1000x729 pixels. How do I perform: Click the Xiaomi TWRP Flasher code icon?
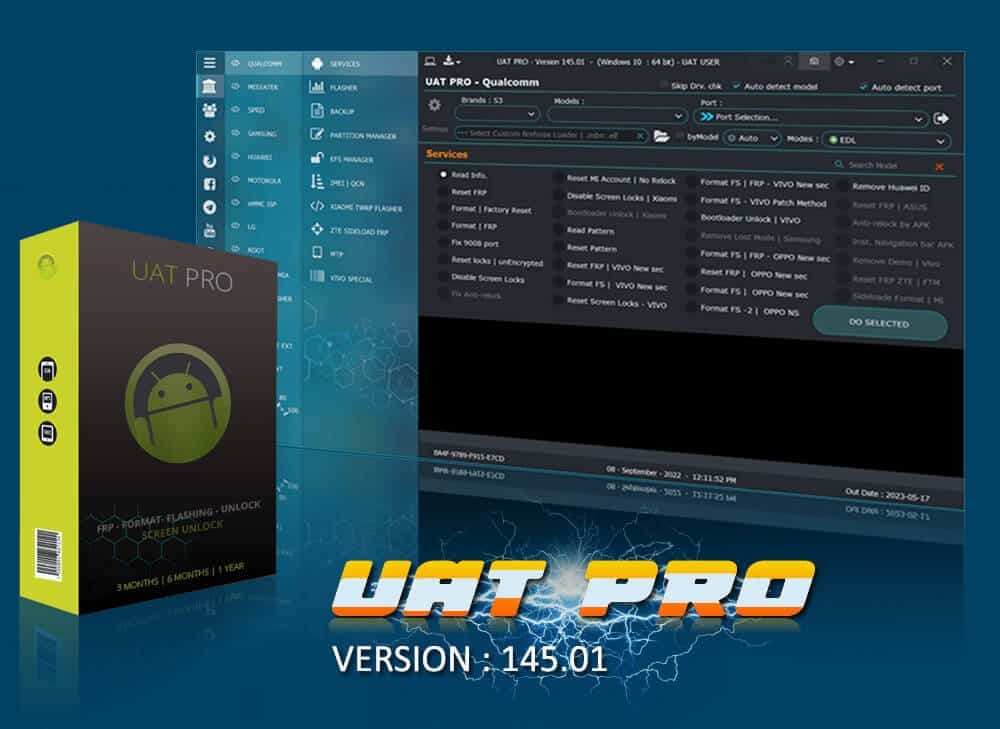click(x=317, y=206)
